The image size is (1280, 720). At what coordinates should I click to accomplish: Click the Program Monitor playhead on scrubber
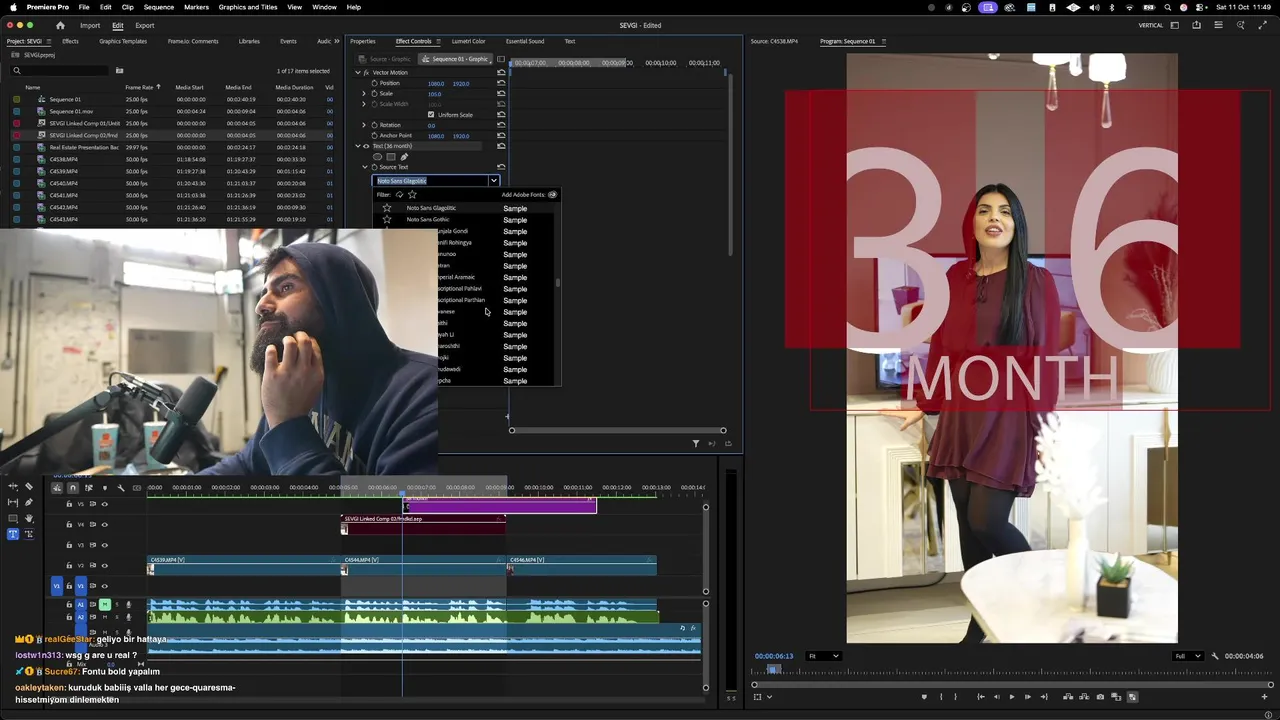(773, 669)
